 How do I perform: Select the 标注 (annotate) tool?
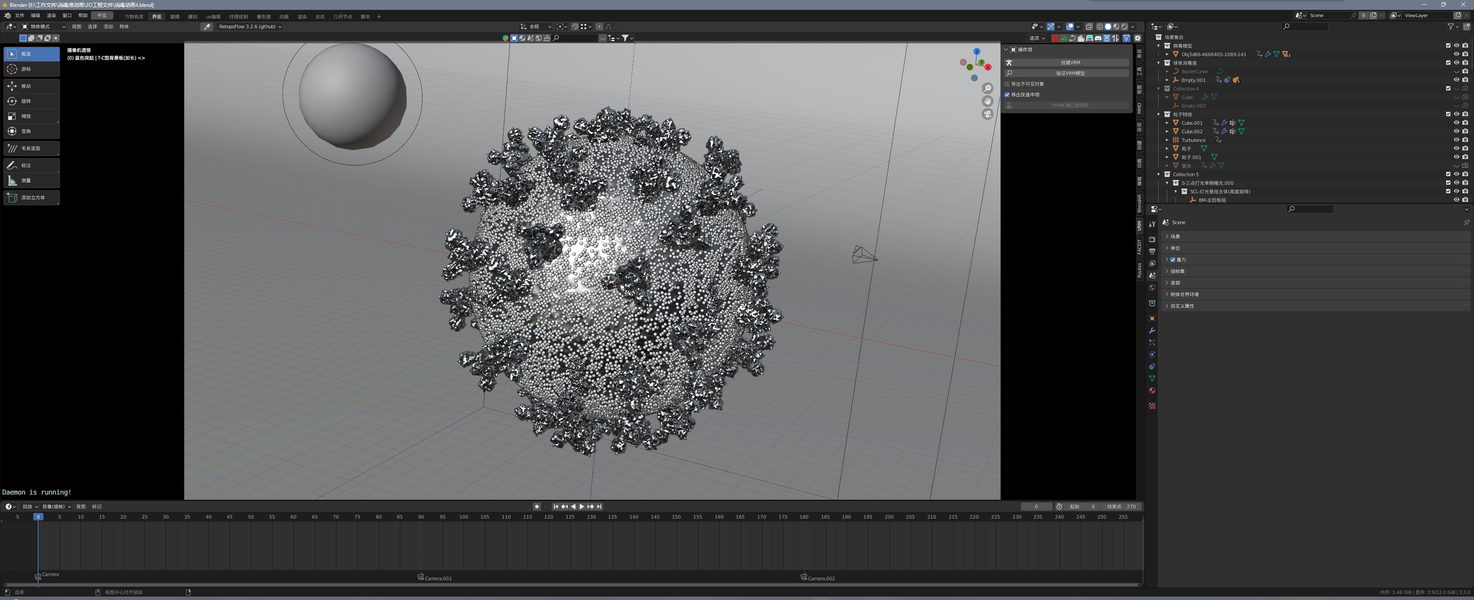[32, 165]
